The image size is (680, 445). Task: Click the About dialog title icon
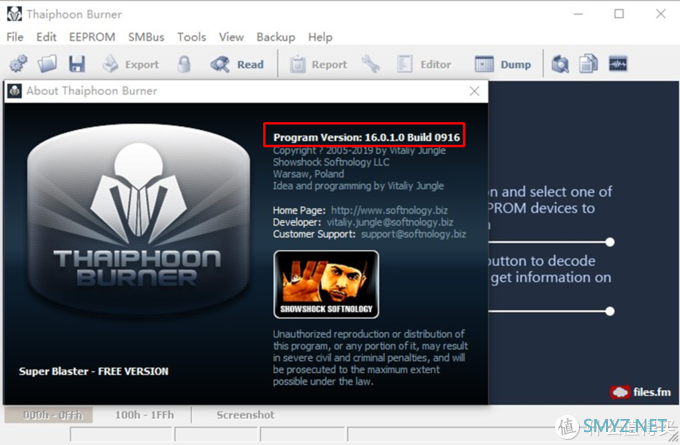tap(15, 91)
